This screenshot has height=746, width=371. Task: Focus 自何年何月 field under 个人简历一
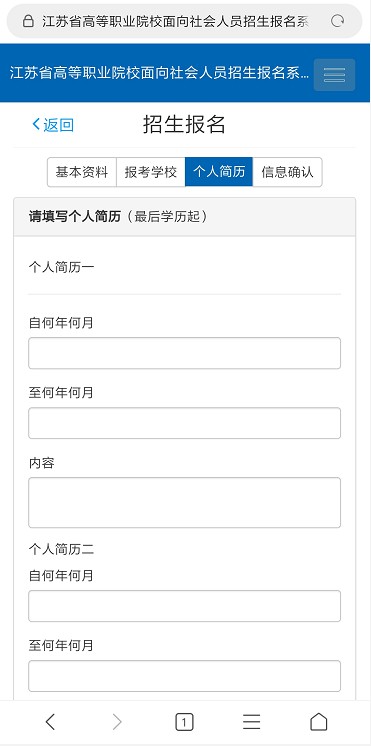point(185,353)
